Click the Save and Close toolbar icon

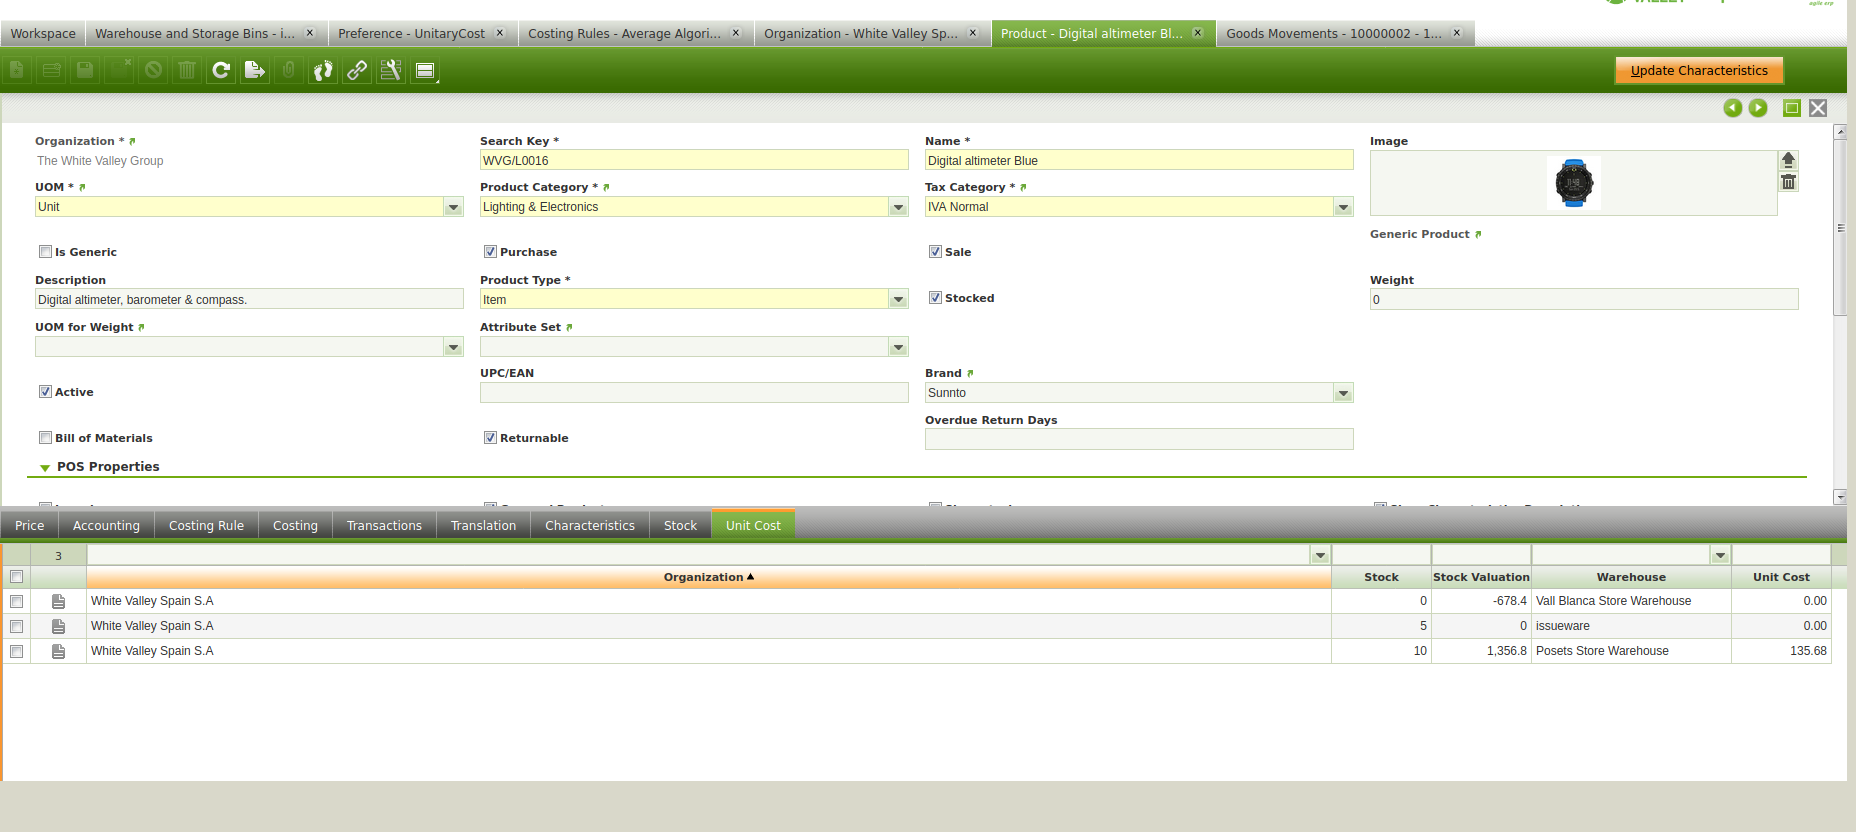point(119,70)
